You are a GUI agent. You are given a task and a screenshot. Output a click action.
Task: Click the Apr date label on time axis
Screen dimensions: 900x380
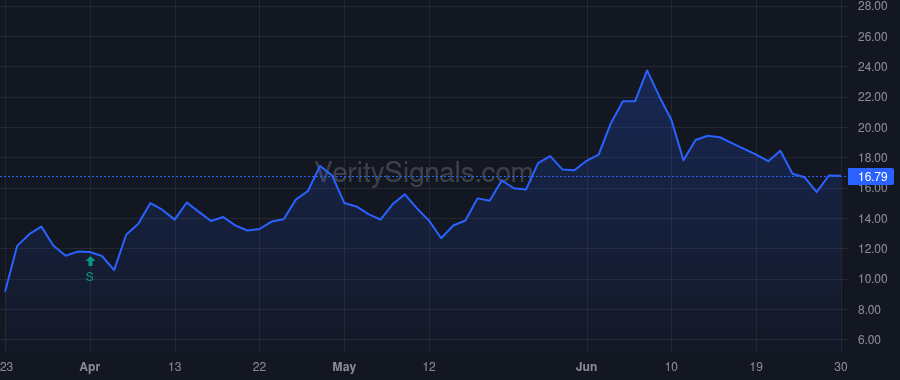coord(90,367)
